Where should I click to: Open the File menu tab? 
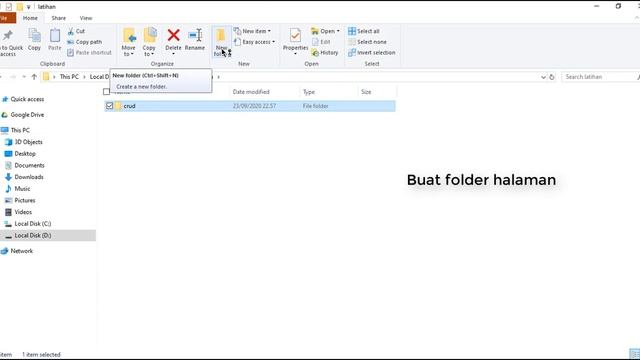[x=7, y=18]
